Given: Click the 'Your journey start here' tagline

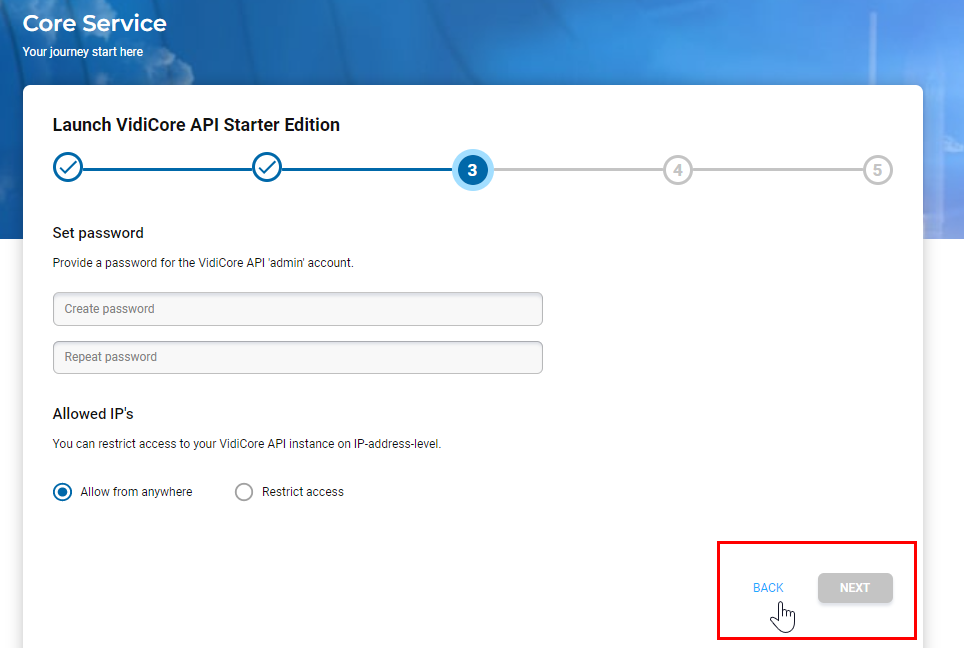Looking at the screenshot, I should tap(83, 51).
